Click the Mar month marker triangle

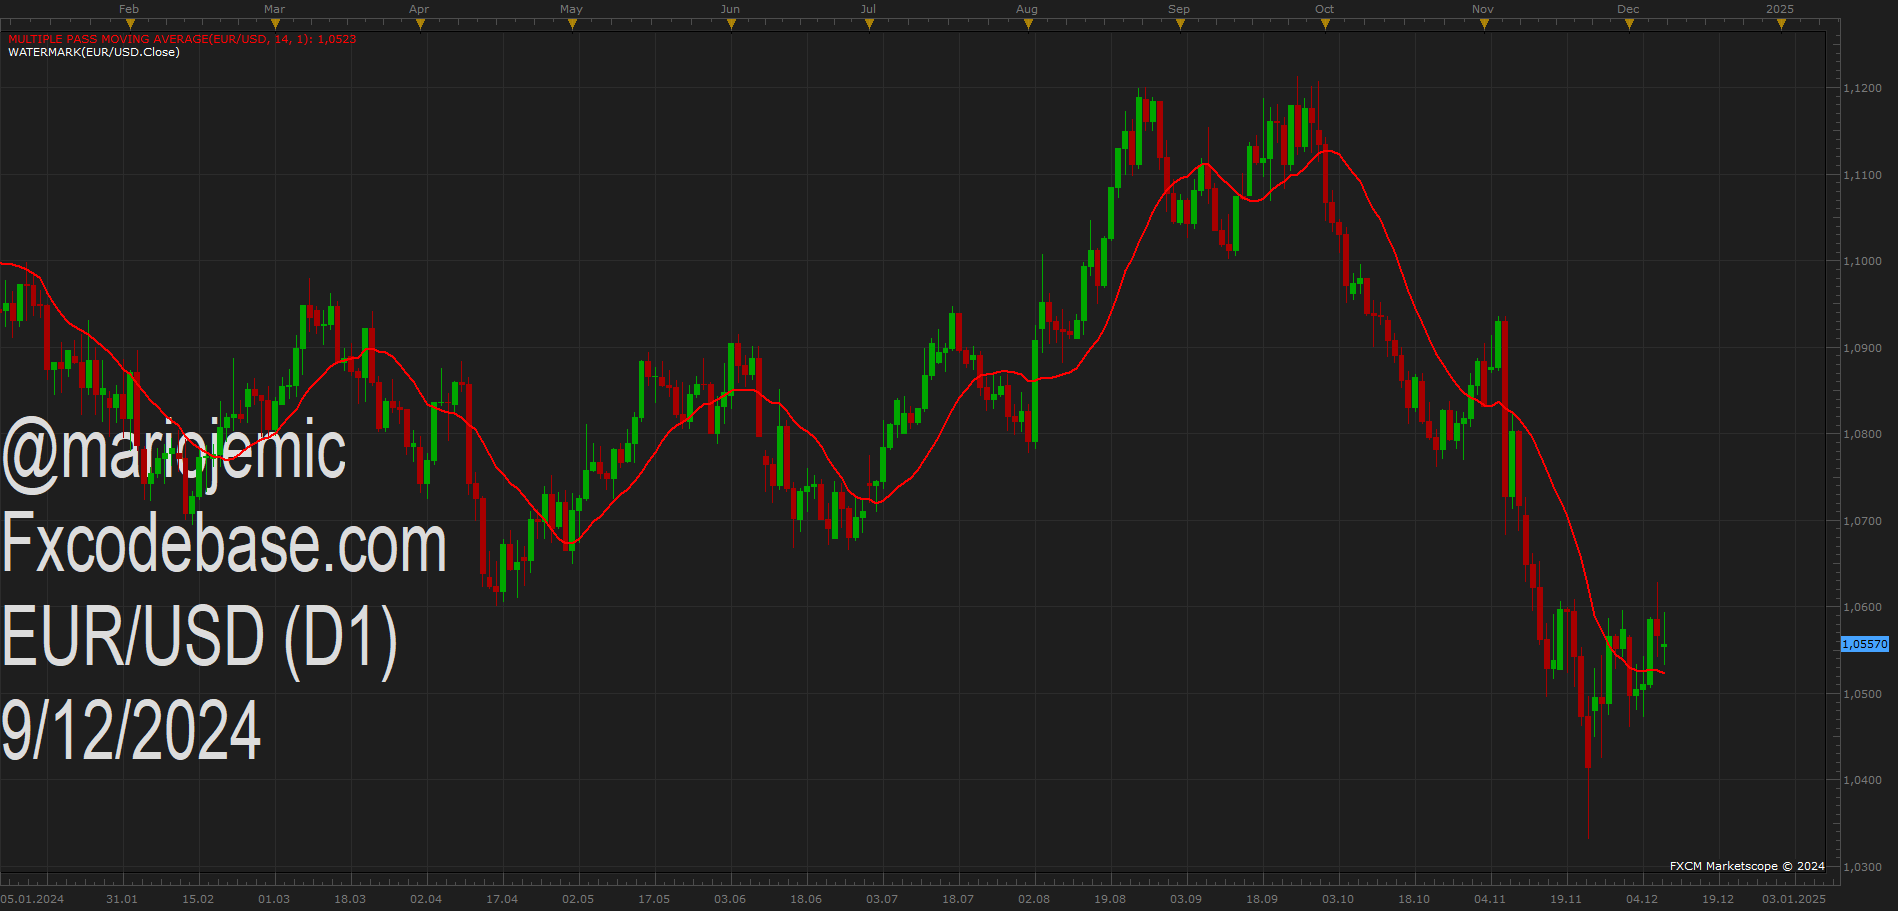click(275, 24)
